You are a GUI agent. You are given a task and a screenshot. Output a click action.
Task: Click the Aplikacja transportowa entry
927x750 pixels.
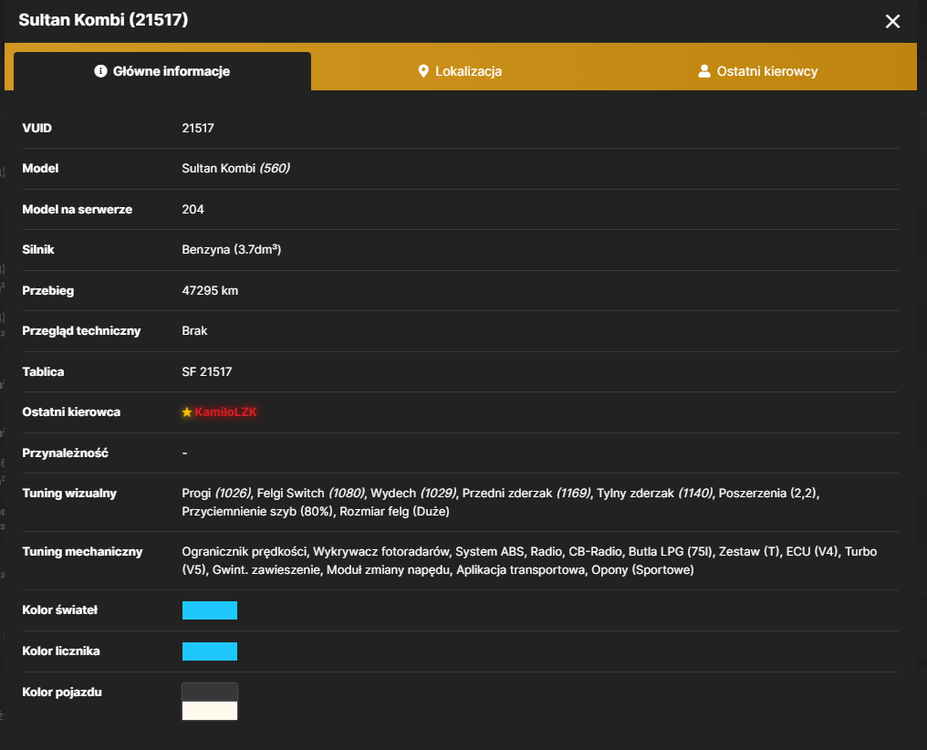pos(520,570)
